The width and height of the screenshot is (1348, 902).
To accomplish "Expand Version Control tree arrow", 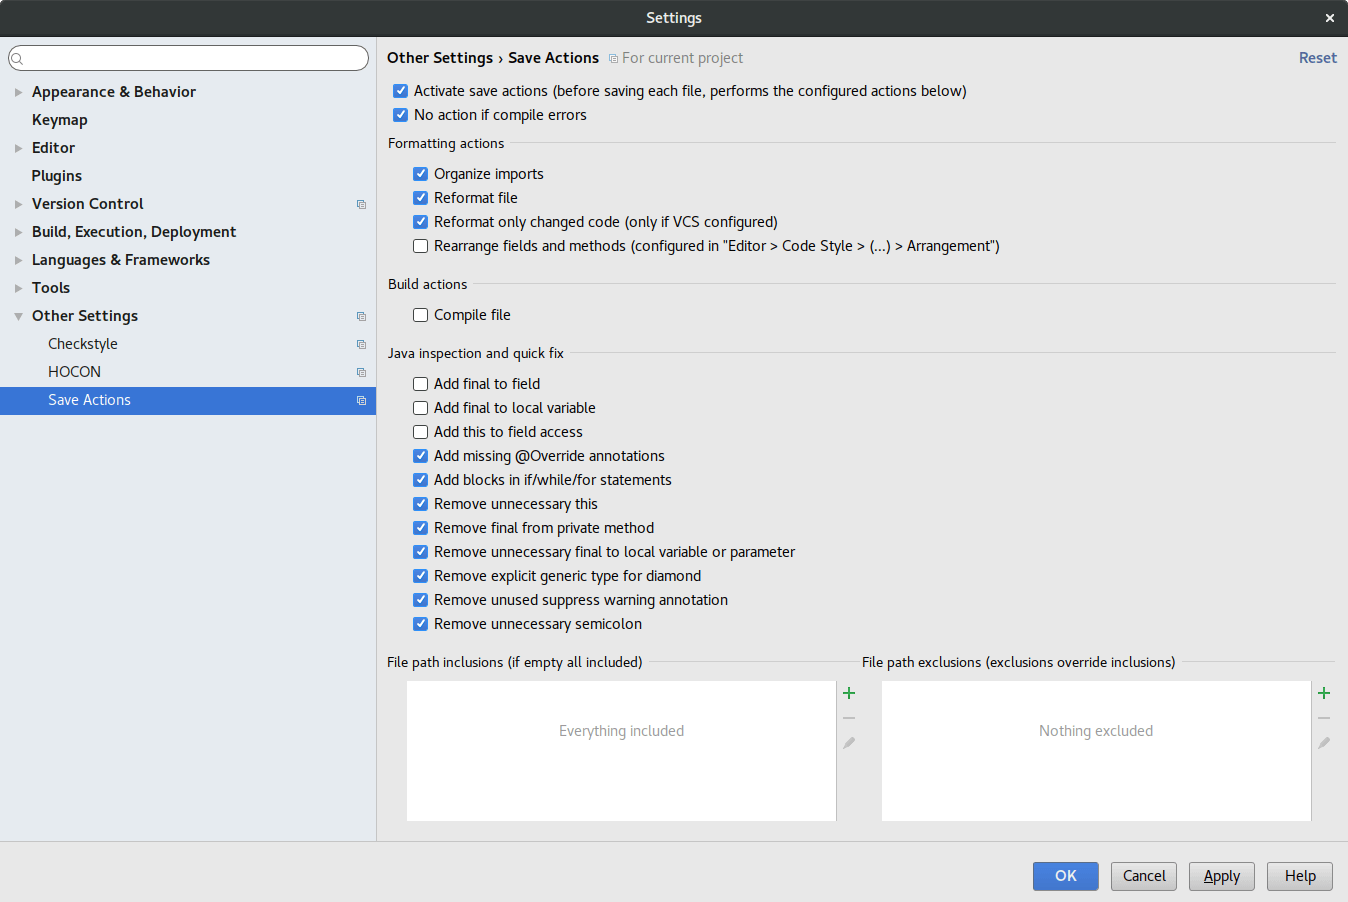I will coord(18,204).
